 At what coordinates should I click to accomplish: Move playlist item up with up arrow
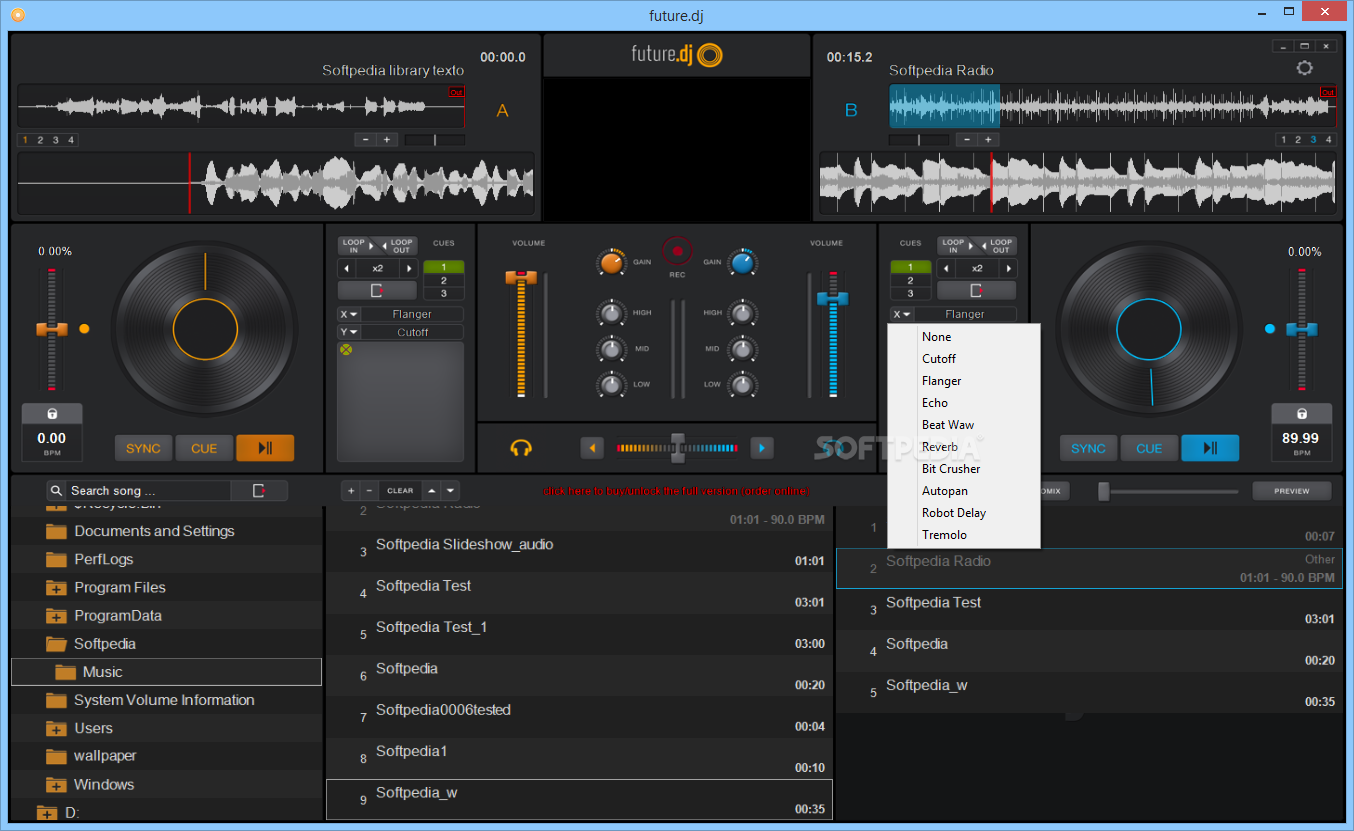[431, 491]
